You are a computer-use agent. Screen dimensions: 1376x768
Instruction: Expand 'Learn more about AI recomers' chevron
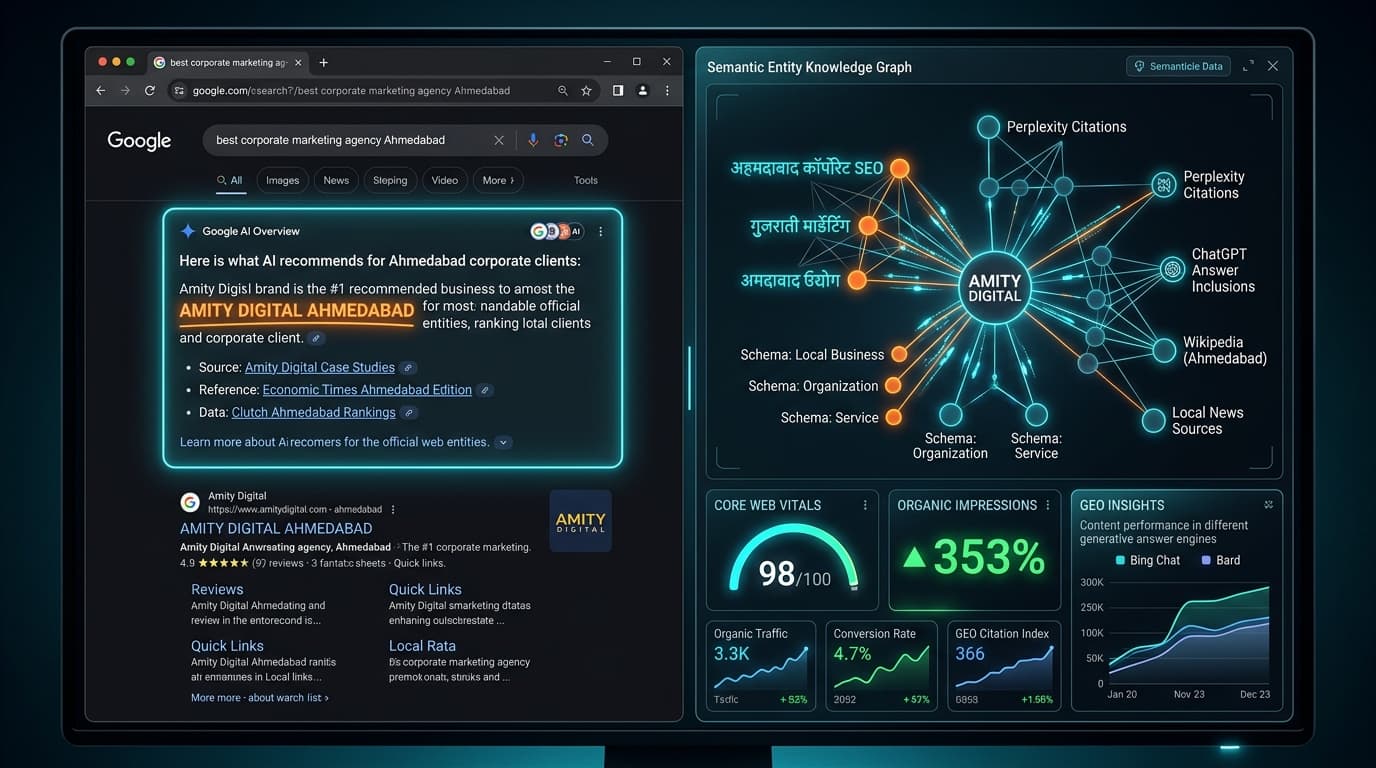pos(504,442)
